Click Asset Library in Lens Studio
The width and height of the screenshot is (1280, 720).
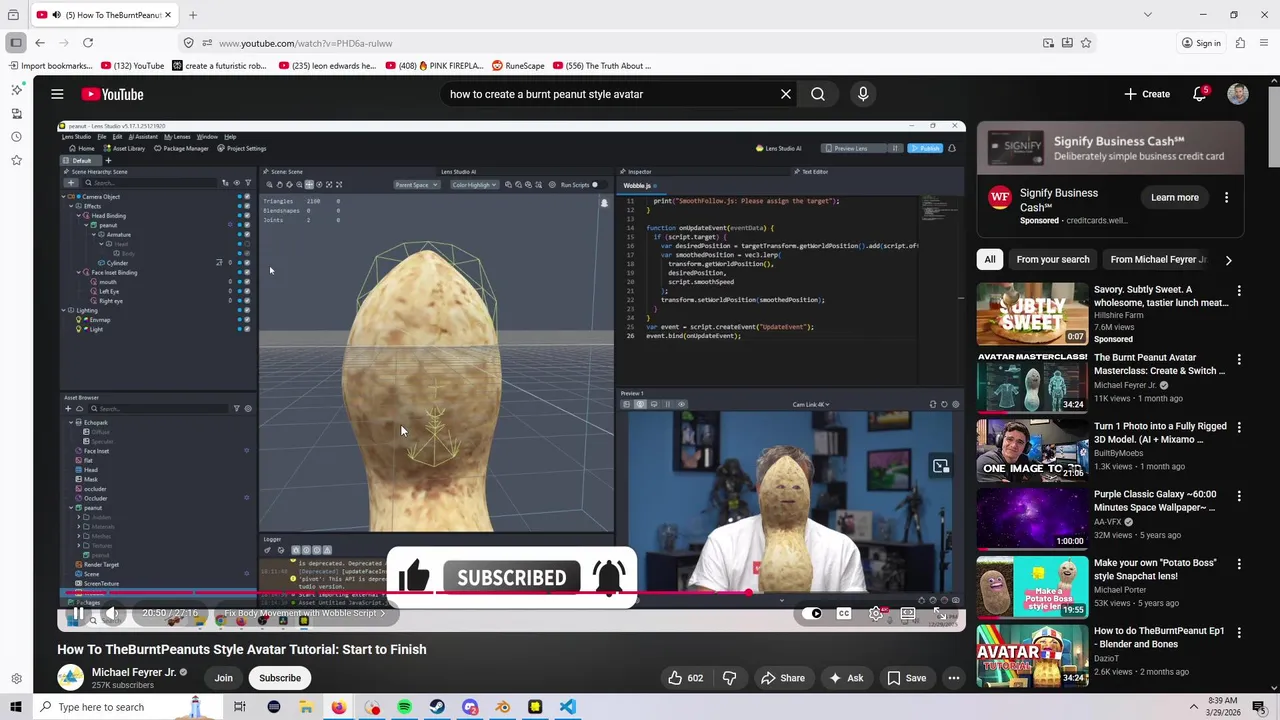tap(125, 148)
